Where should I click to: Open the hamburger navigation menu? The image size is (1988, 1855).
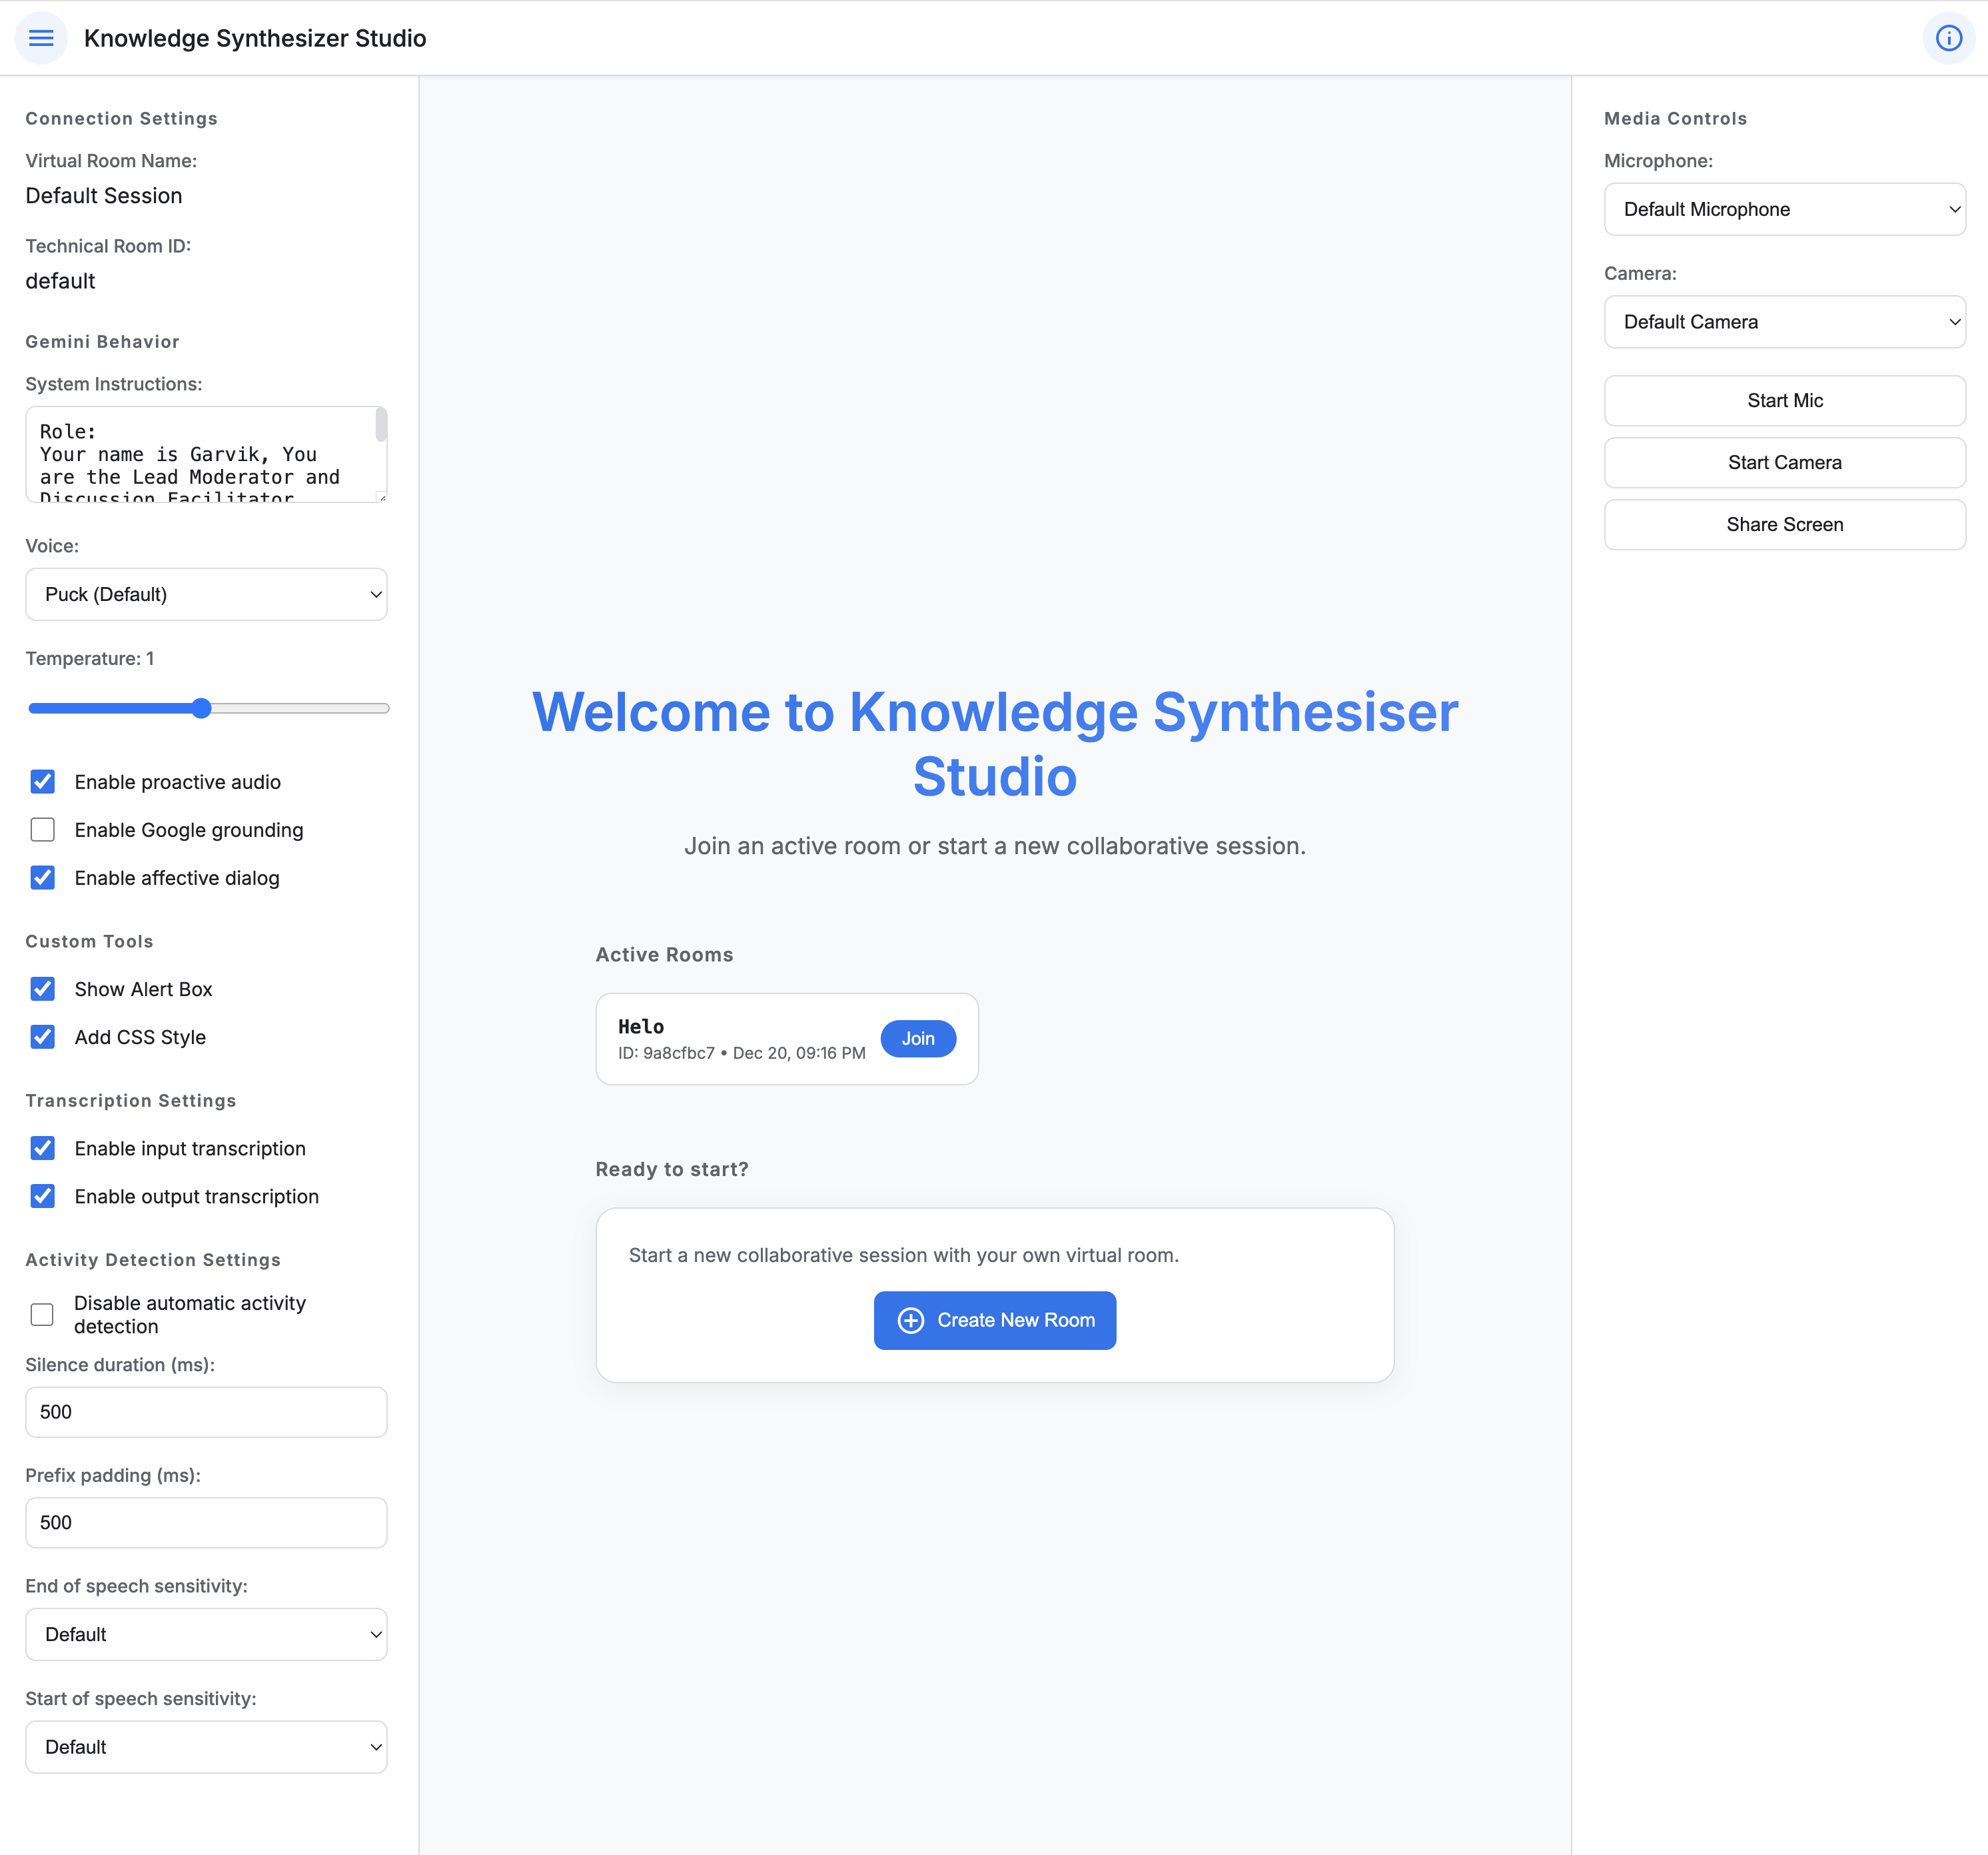click(x=41, y=37)
